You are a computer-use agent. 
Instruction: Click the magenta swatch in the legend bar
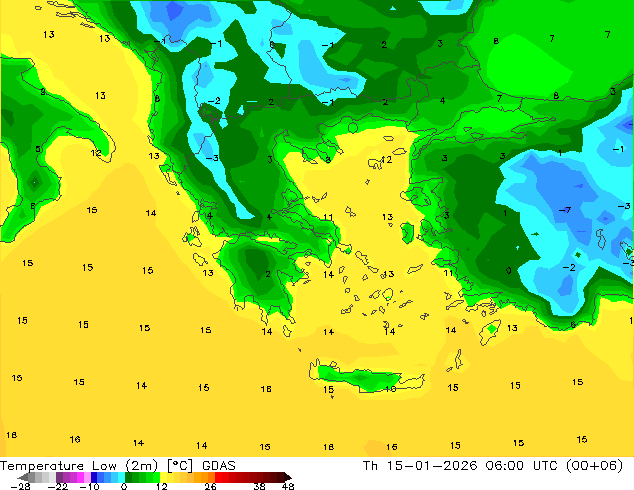80,477
